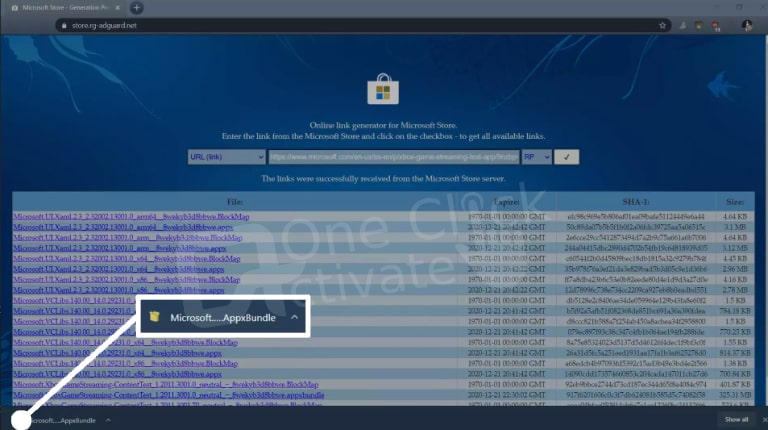Select the 770.23 KB size cell
This screenshot has height=430, width=768.
(735, 332)
